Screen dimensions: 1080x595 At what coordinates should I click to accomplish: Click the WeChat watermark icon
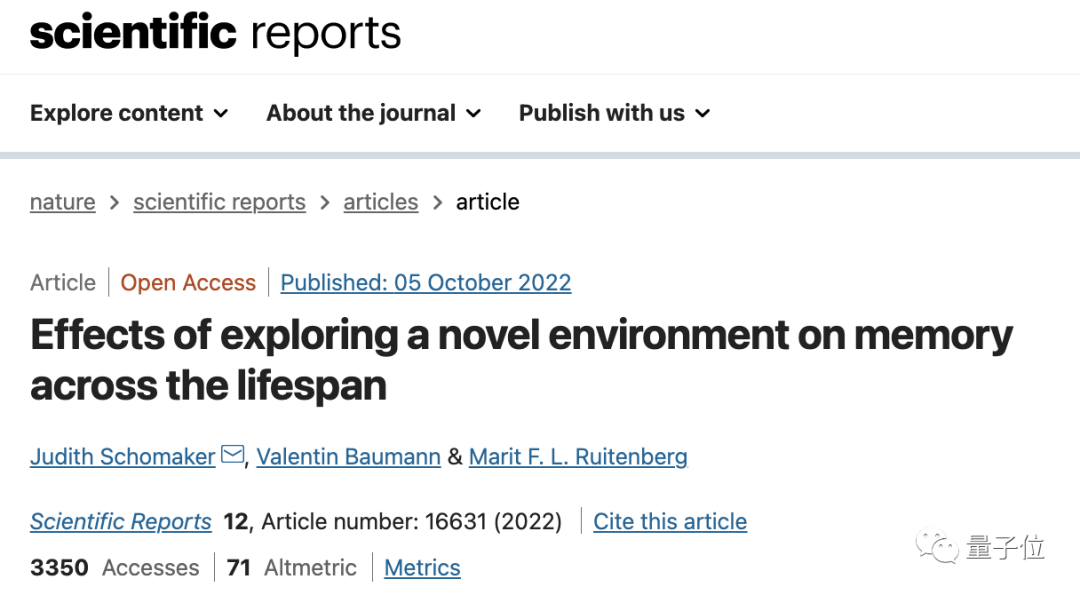(938, 547)
